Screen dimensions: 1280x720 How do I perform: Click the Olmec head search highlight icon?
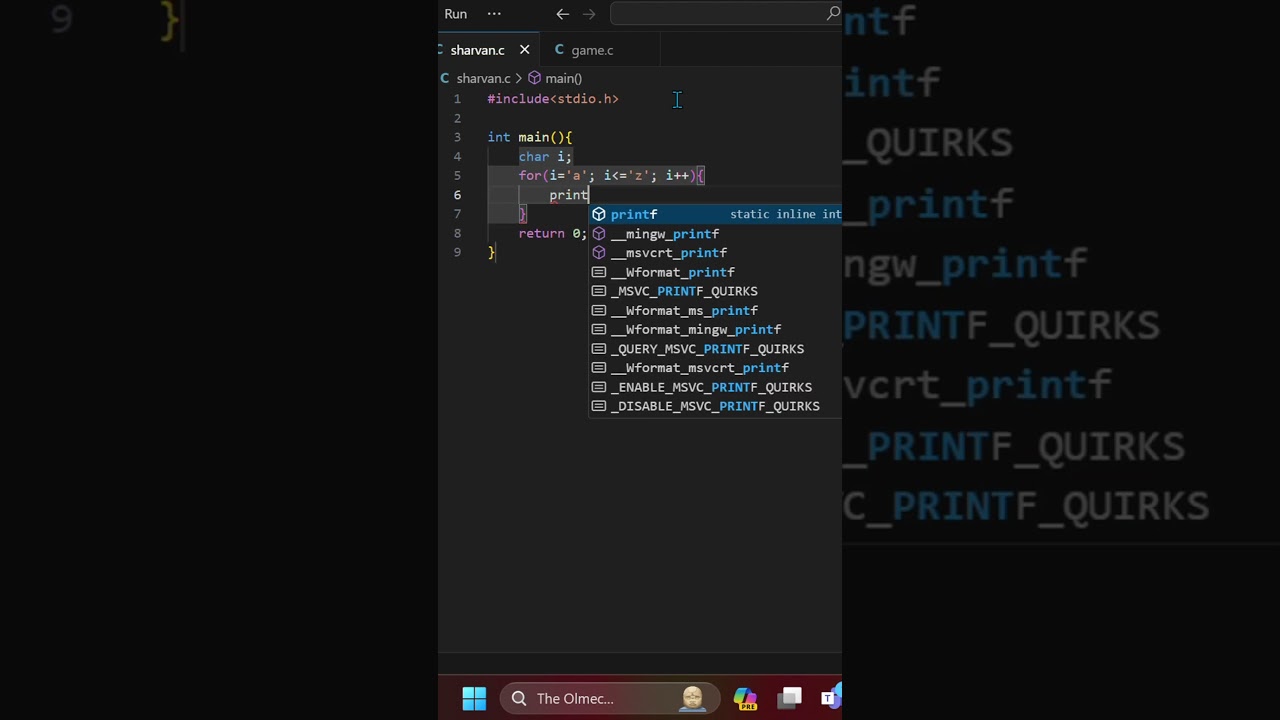point(692,698)
